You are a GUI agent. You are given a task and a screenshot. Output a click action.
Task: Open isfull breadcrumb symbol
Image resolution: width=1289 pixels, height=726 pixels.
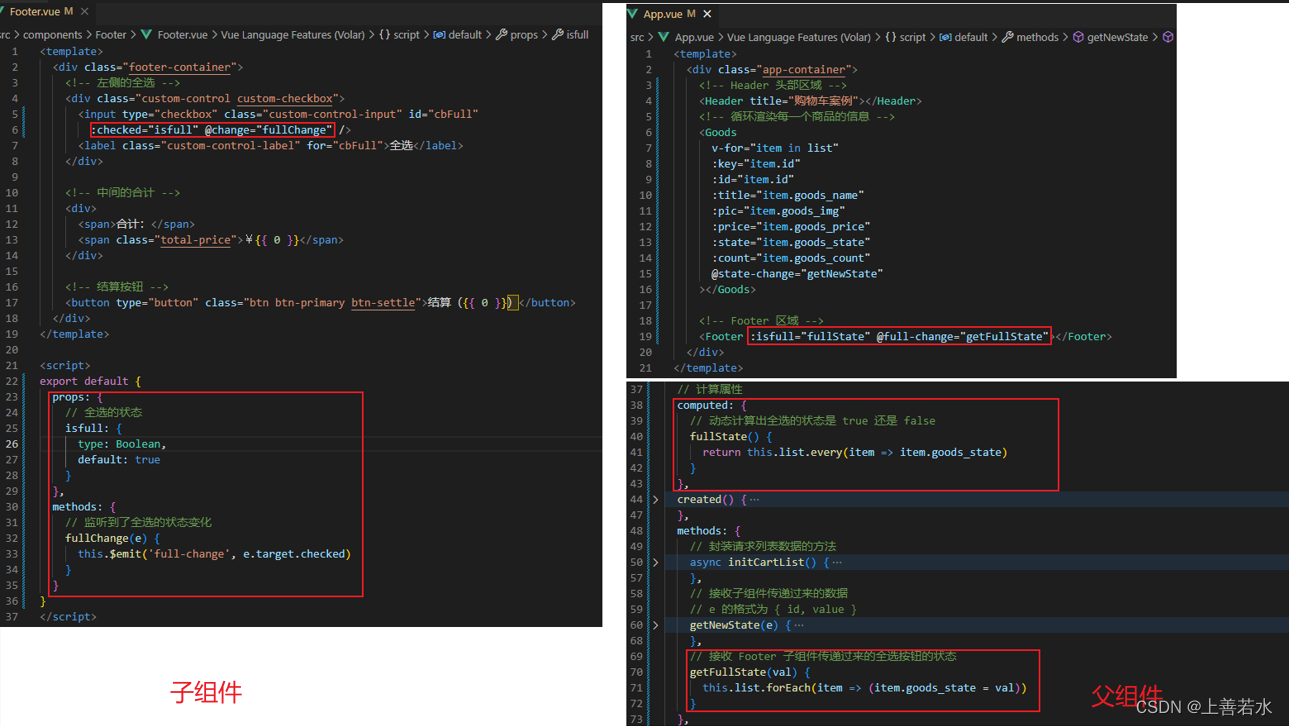click(577, 34)
